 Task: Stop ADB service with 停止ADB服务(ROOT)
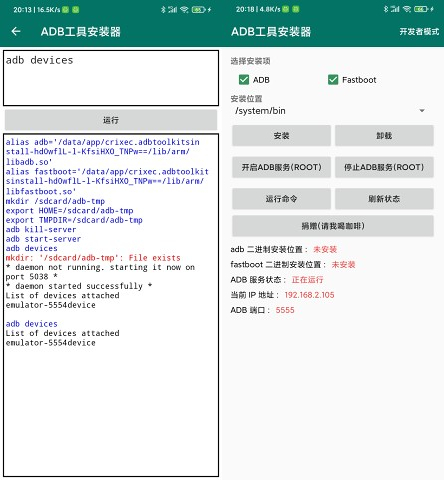[384, 167]
